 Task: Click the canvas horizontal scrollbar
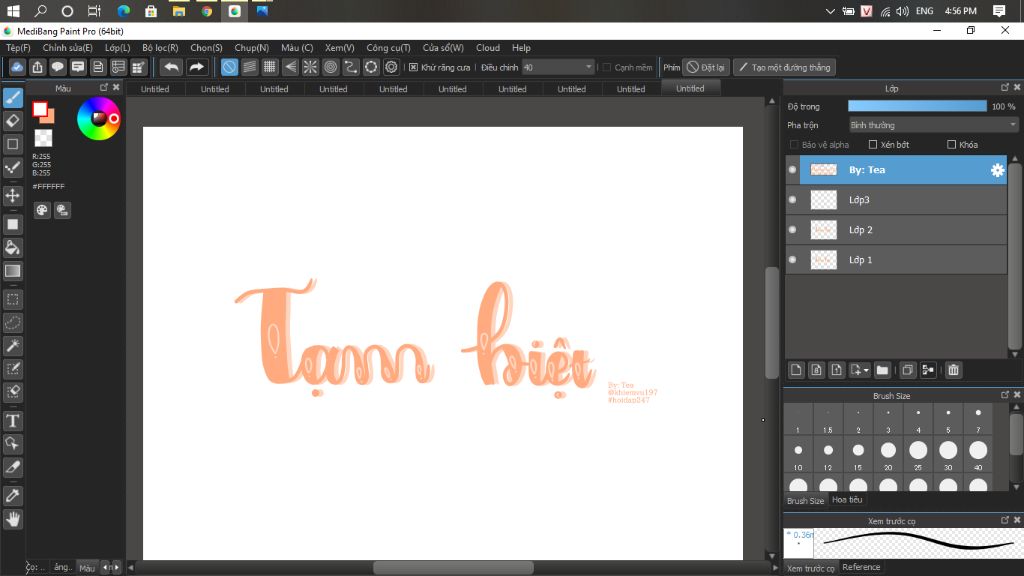(453, 568)
